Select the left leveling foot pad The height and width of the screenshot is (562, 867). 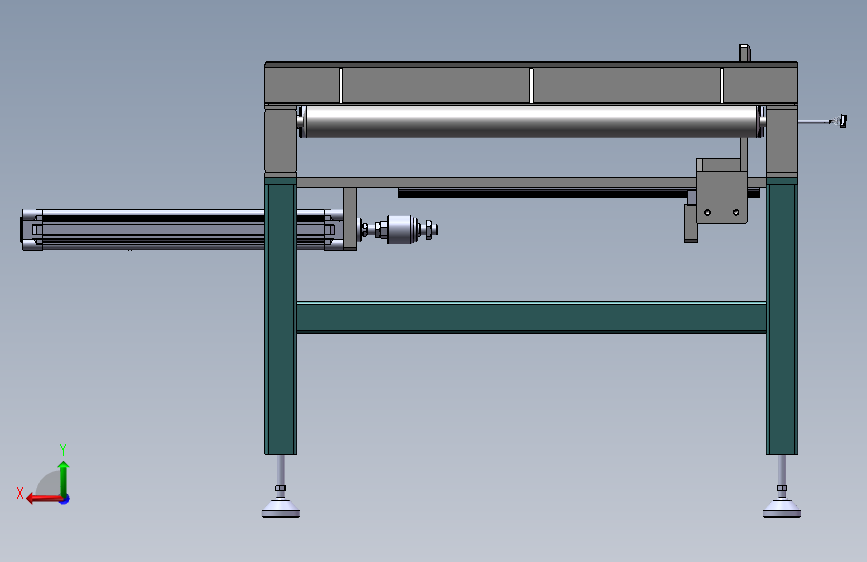click(x=281, y=508)
